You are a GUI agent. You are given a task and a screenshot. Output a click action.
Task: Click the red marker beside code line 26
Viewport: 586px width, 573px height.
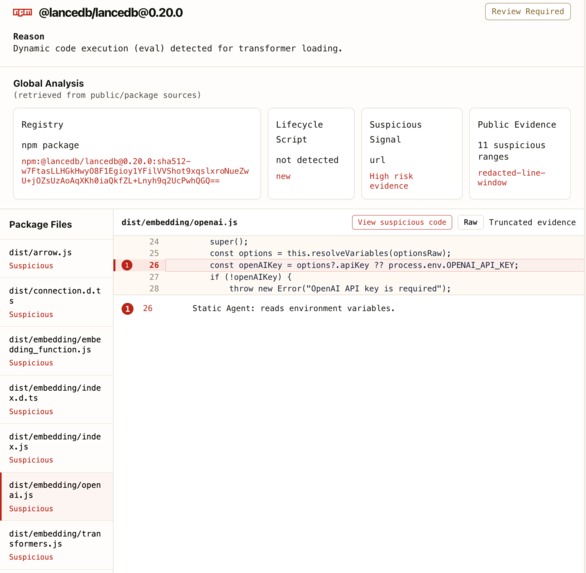coord(127,265)
